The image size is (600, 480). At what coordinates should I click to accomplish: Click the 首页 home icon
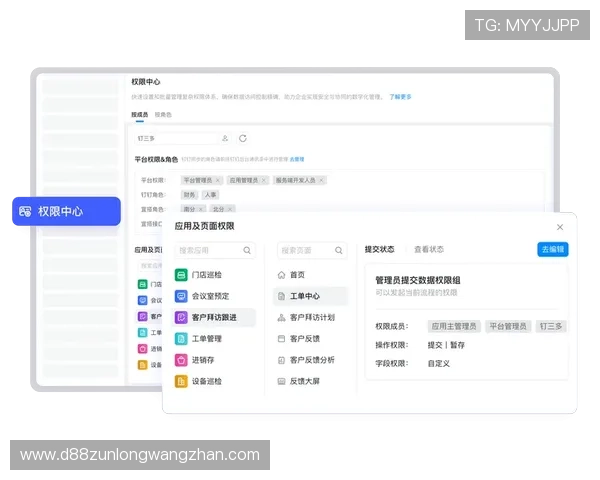pos(281,275)
